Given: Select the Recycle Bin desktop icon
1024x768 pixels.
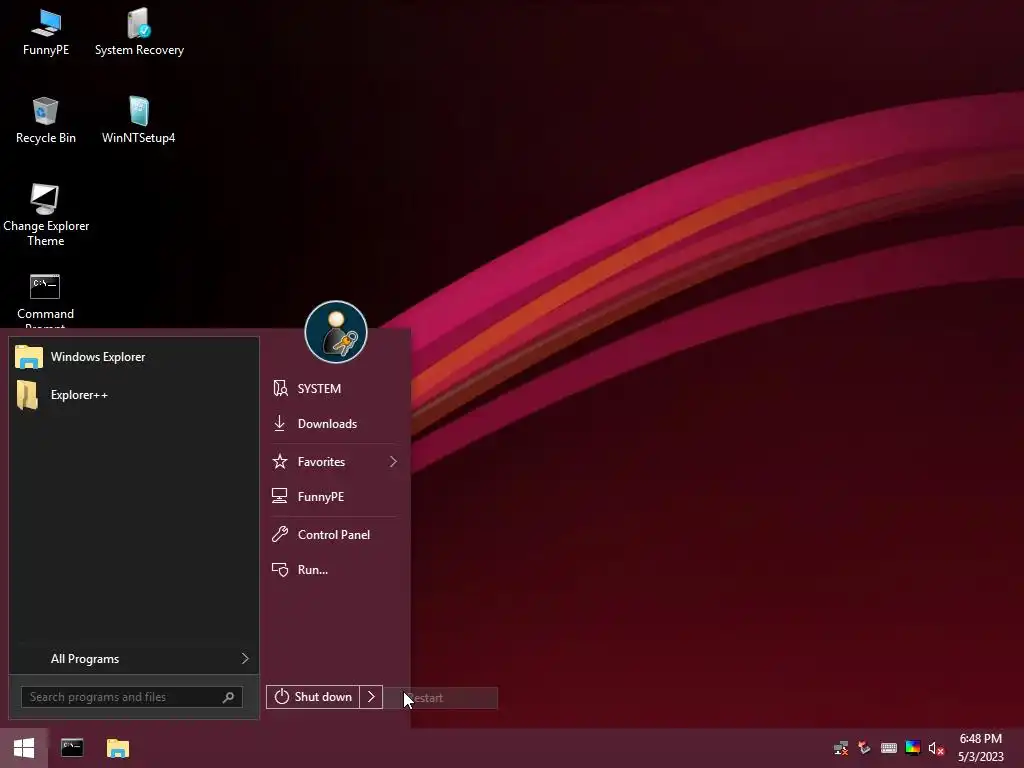Looking at the screenshot, I should coord(46,120).
